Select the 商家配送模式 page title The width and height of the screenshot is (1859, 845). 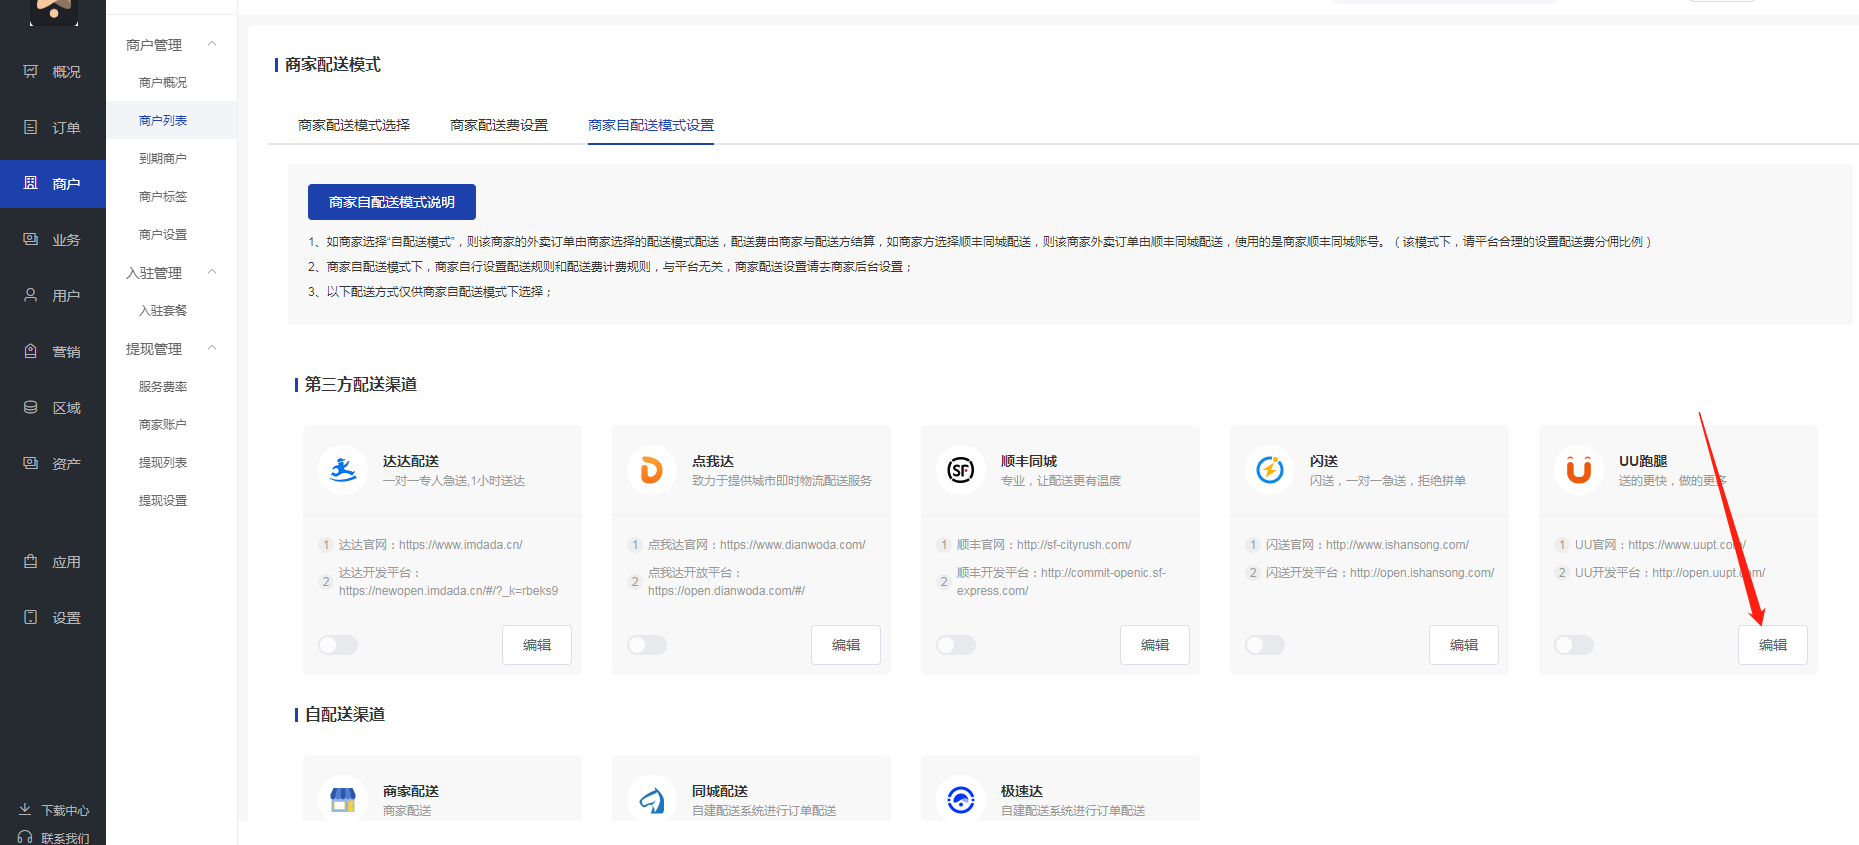[x=333, y=65]
